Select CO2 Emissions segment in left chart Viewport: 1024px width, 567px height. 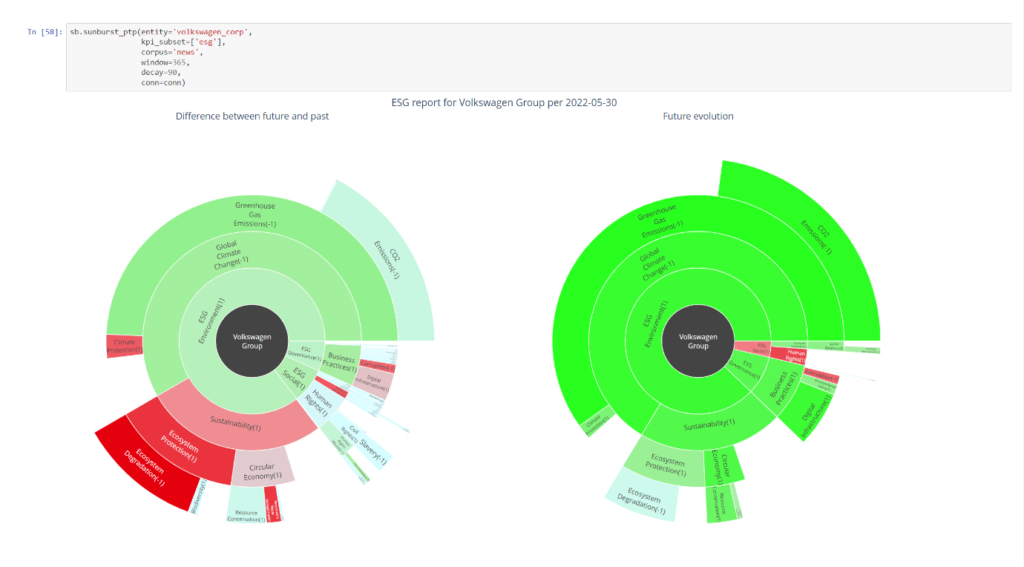[385, 258]
